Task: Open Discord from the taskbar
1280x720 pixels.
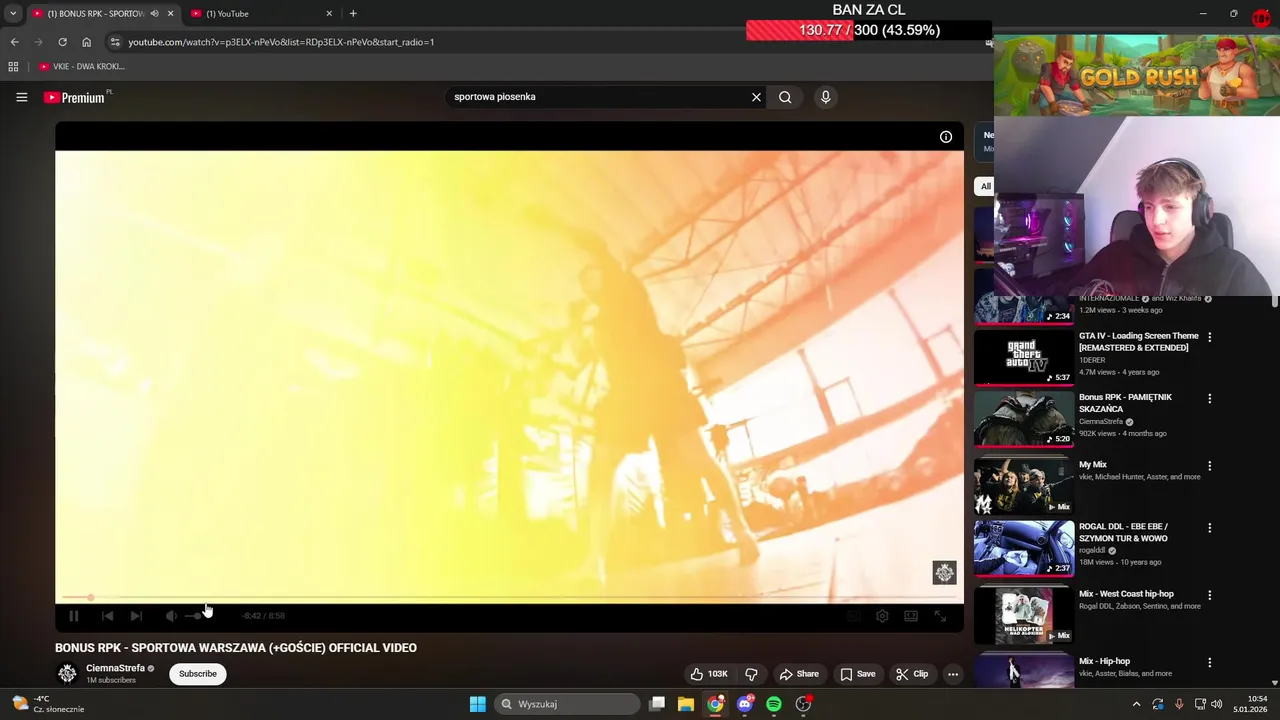Action: (744, 704)
